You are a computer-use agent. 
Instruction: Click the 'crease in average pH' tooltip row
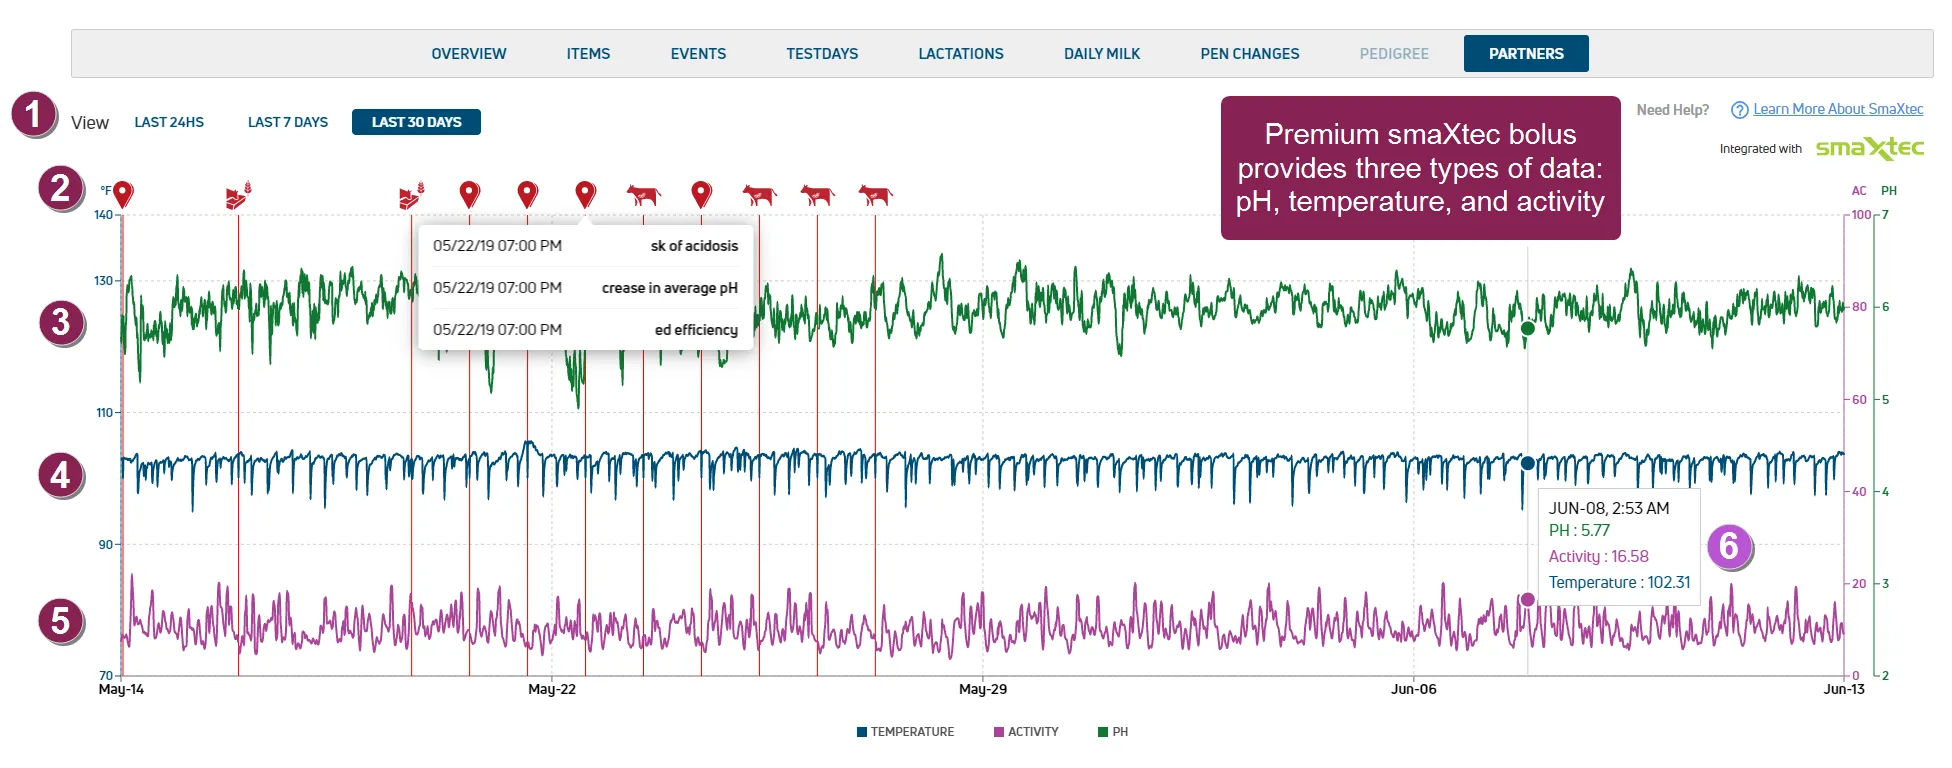(585, 288)
